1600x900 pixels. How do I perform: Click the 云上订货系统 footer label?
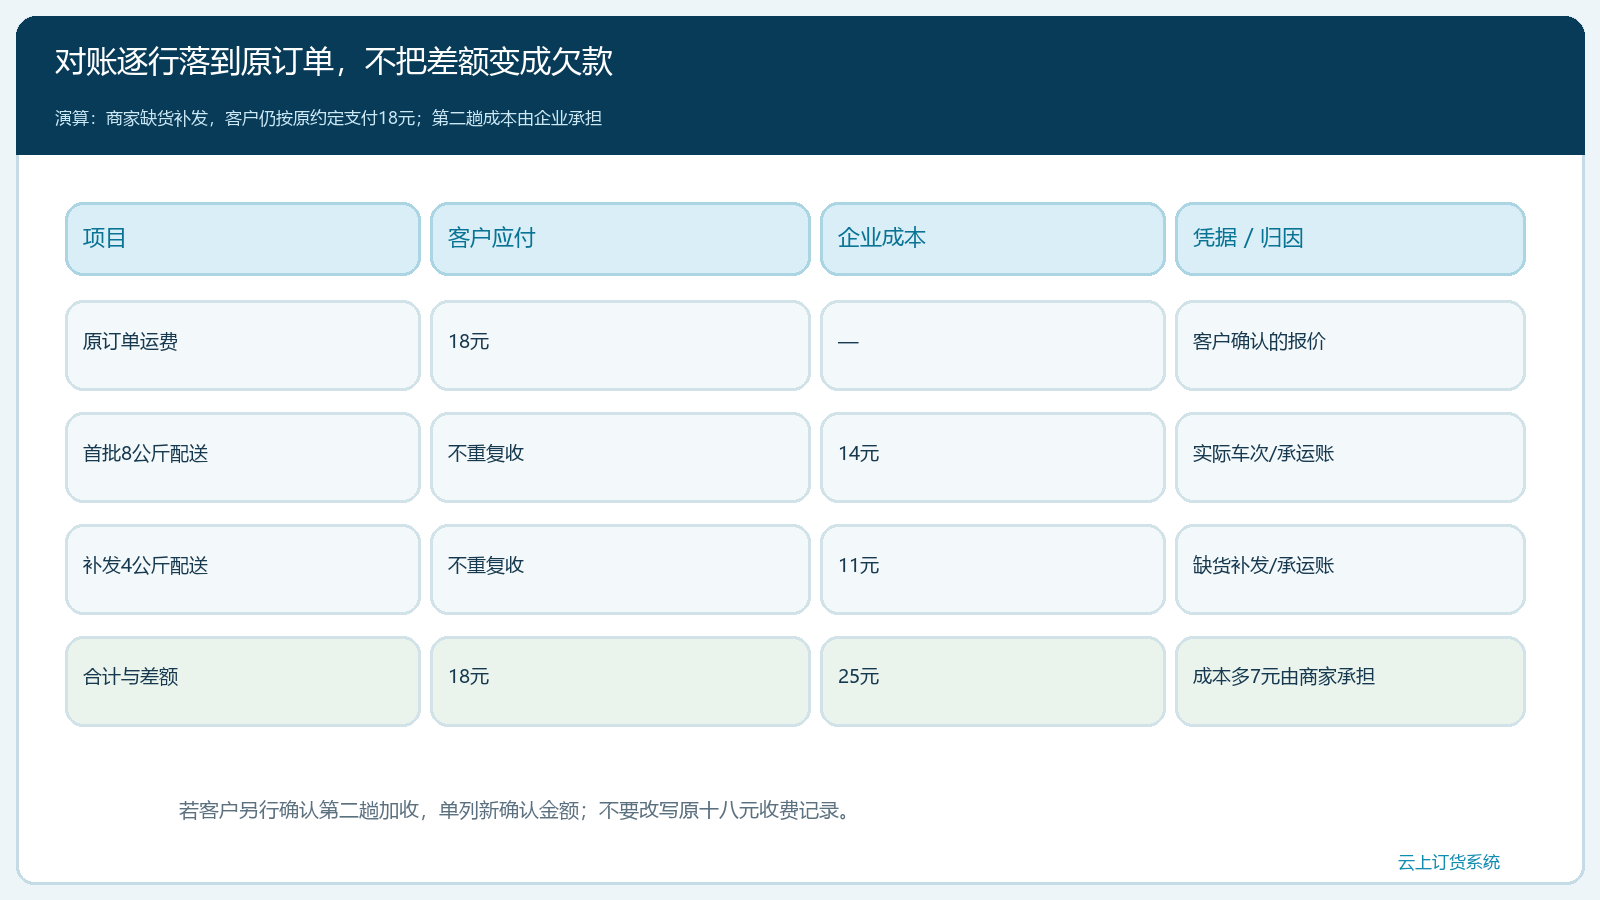point(1449,862)
